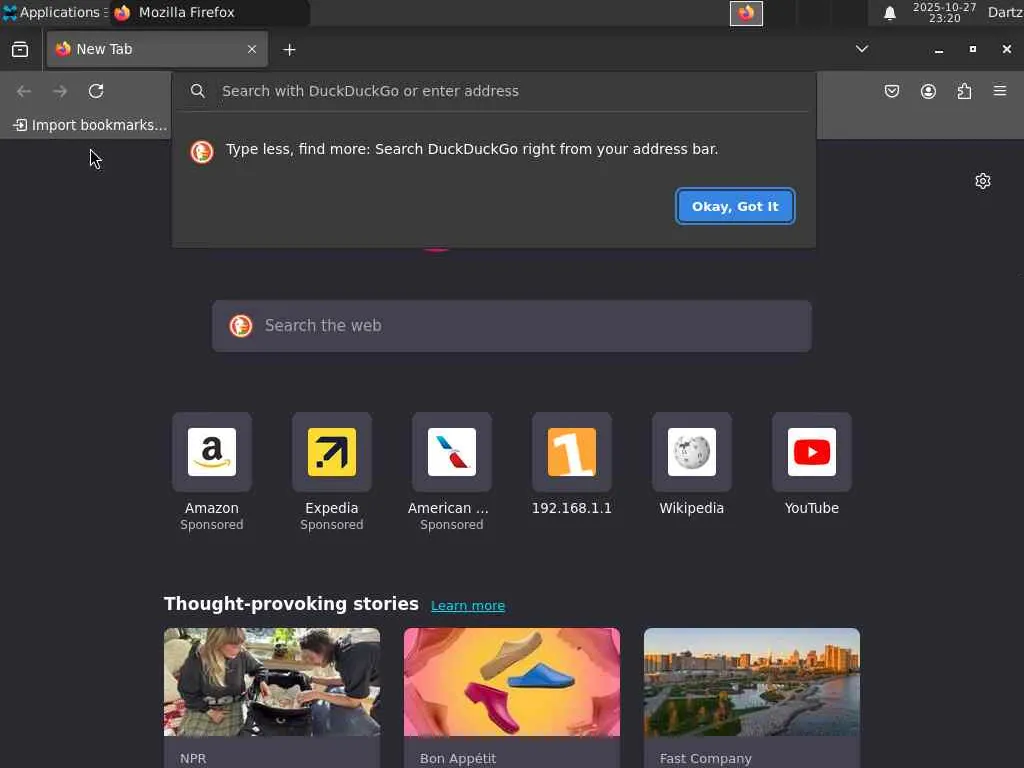This screenshot has width=1024, height=768.
Task: Go forward one page
Action: [x=60, y=91]
